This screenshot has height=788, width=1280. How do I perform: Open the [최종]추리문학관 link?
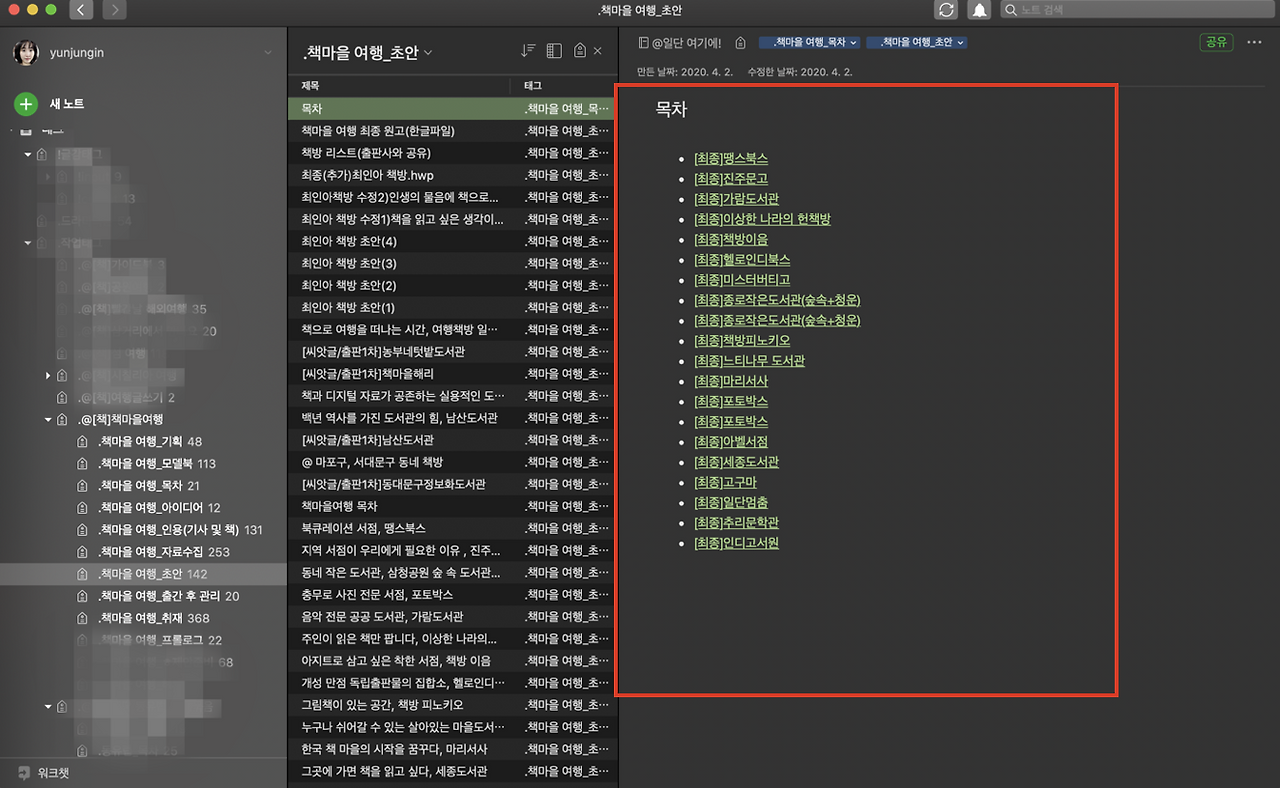(736, 522)
